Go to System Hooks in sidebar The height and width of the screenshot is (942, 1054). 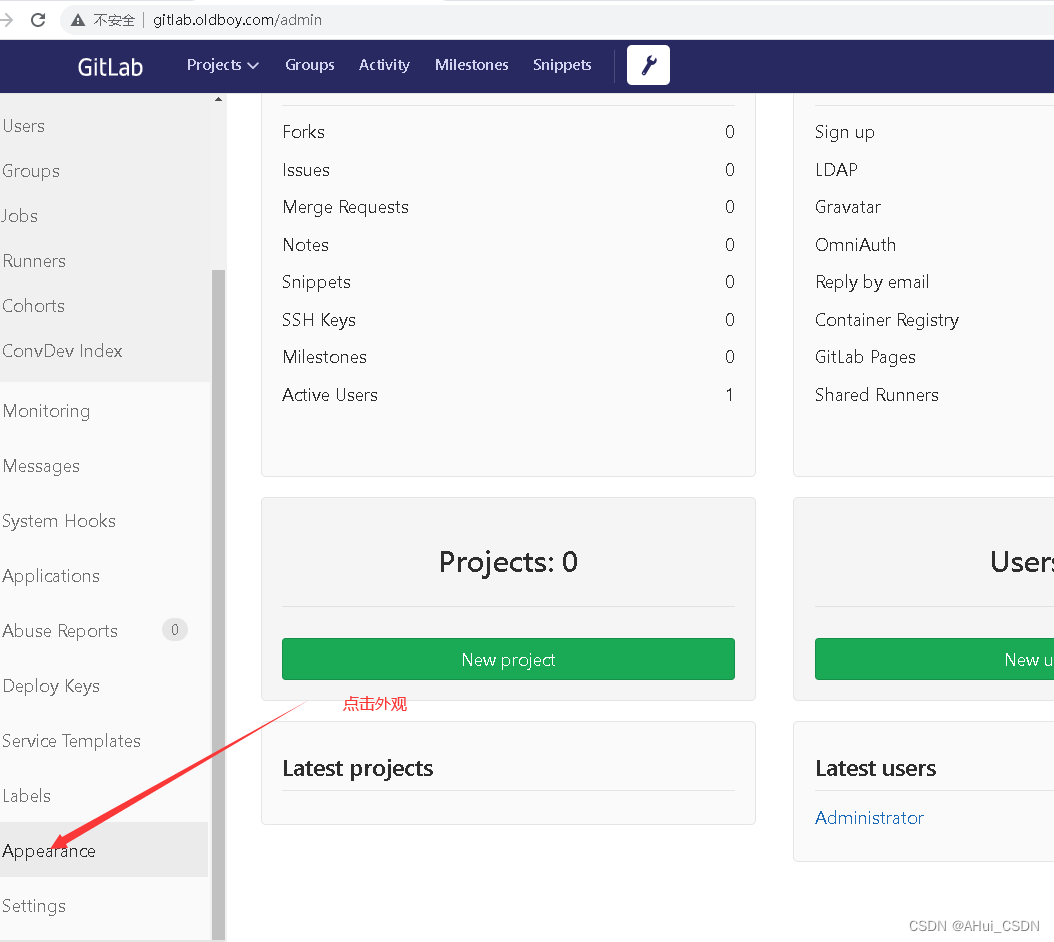pyautogui.click(x=59, y=521)
